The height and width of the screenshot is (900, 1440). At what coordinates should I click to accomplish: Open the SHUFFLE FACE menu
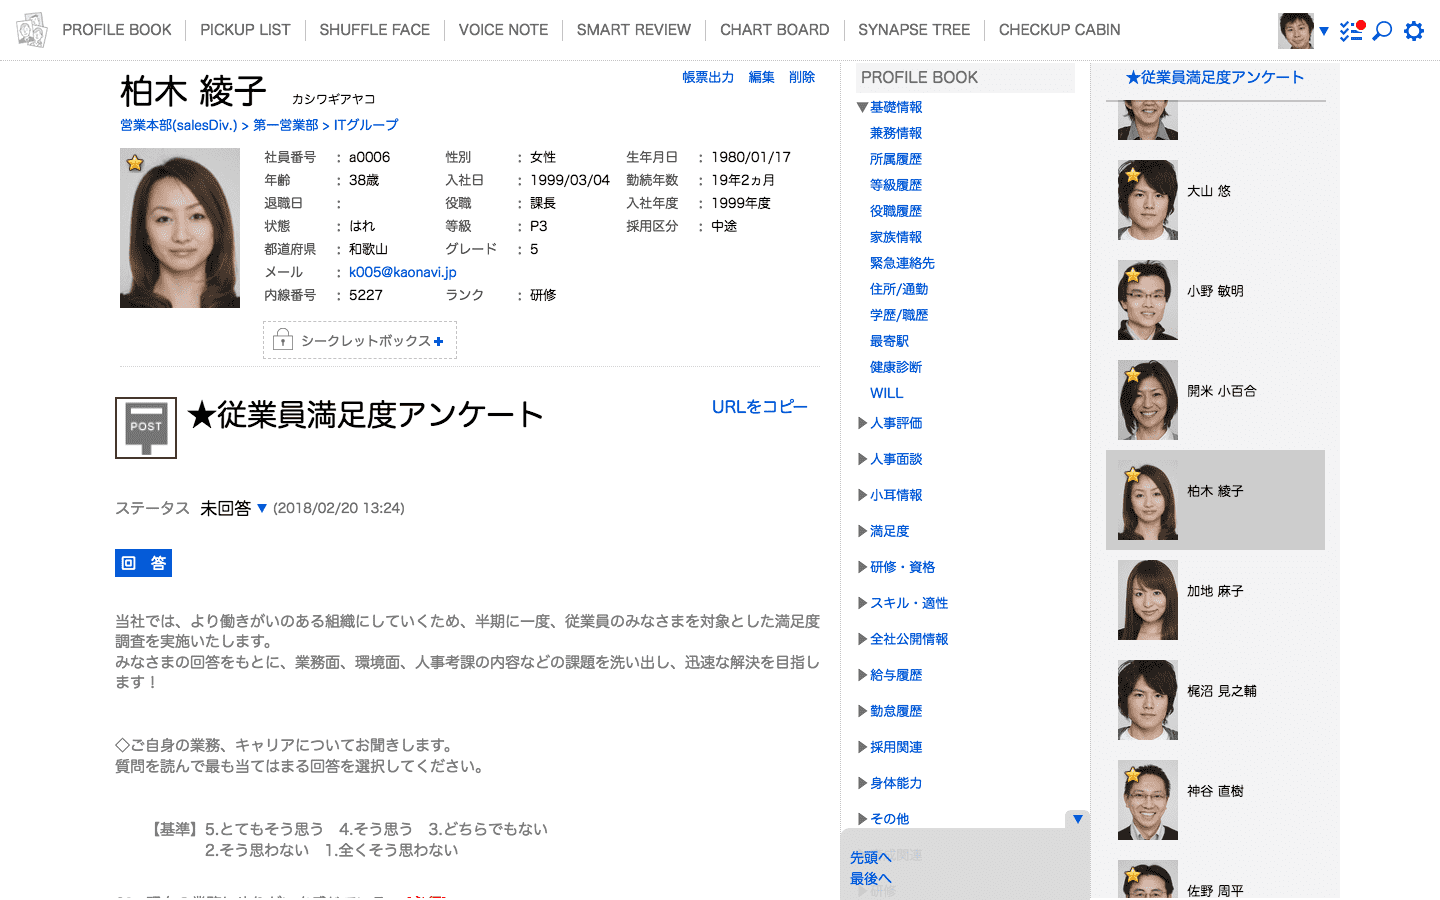click(375, 30)
